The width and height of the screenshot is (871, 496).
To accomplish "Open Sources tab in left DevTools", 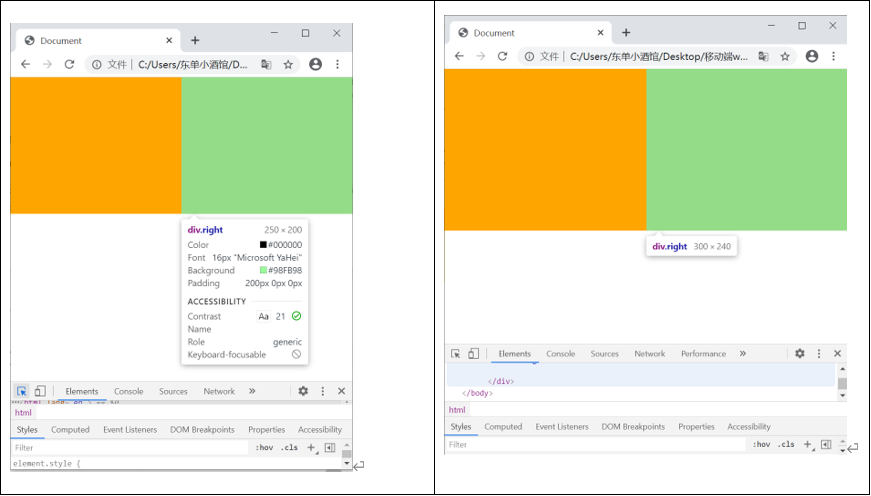I will pyautogui.click(x=173, y=391).
